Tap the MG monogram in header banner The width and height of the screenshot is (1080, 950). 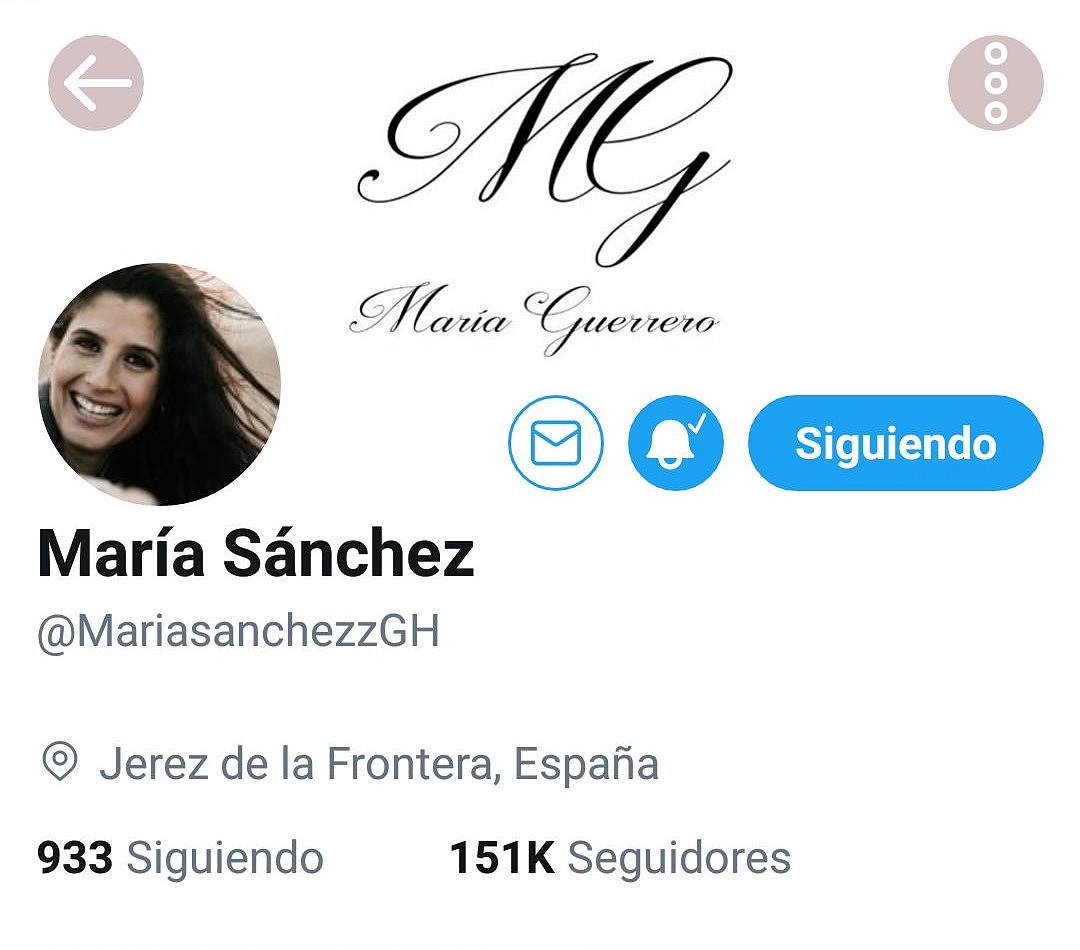[544, 158]
